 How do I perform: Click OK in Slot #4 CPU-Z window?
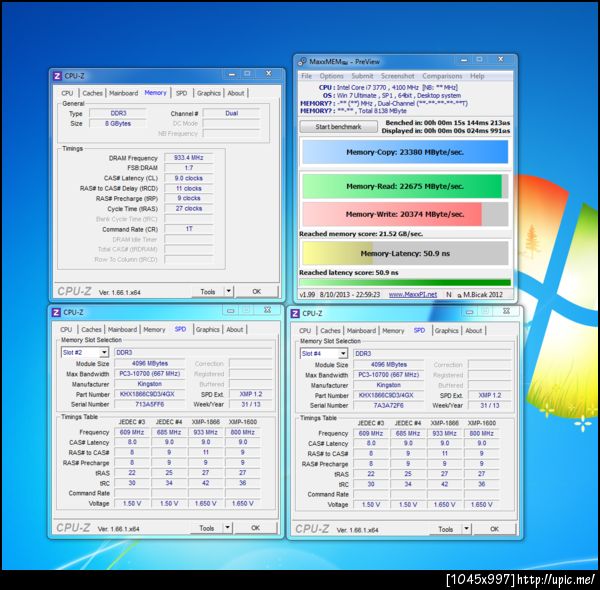point(494,529)
